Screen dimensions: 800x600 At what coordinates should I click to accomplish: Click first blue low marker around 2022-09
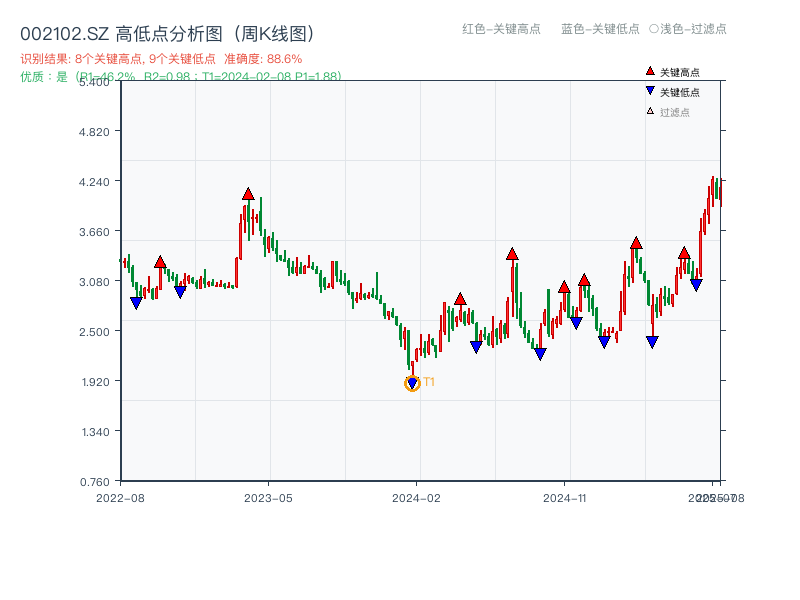click(136, 303)
